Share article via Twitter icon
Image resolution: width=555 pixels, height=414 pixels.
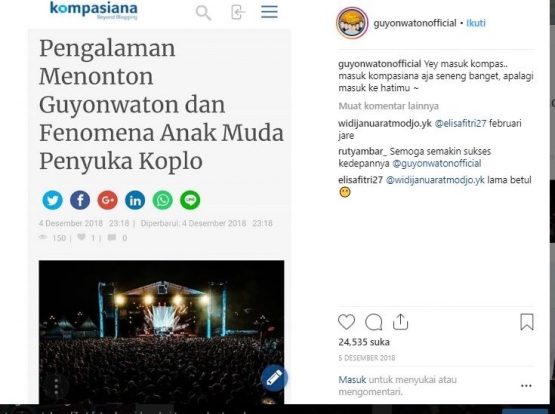pos(52,200)
